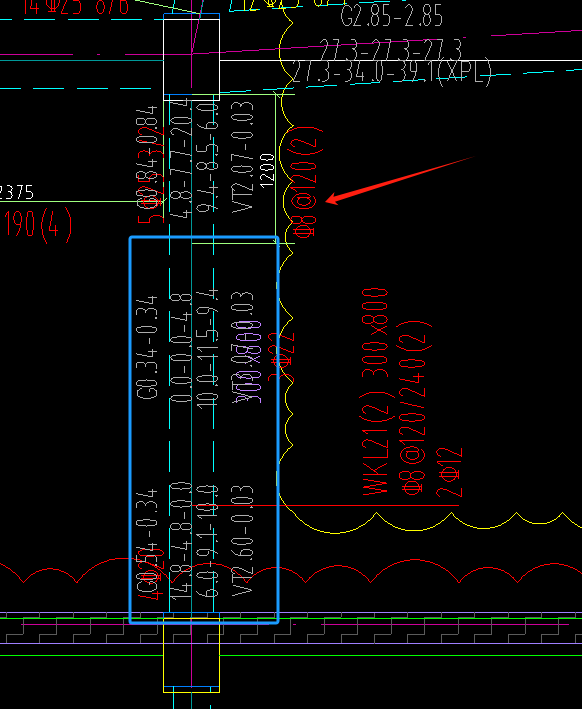
Task: Select the 0.0-0.0-4.8 value text
Action: coord(181,348)
